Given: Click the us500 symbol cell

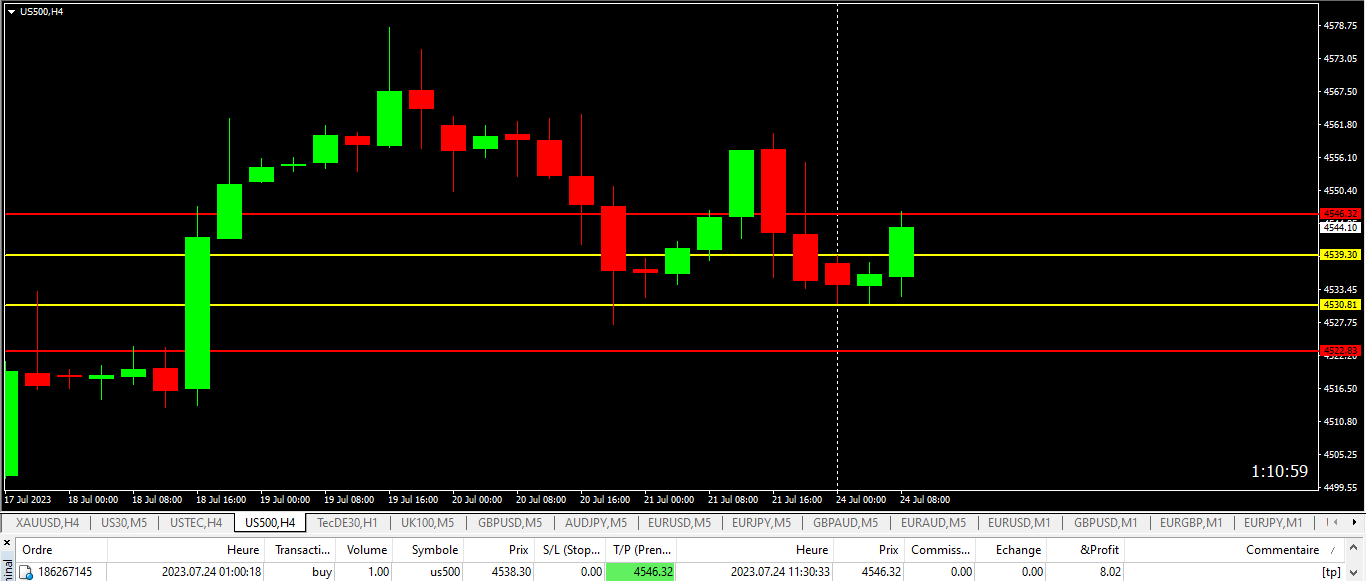Looking at the screenshot, I should coord(443,572).
